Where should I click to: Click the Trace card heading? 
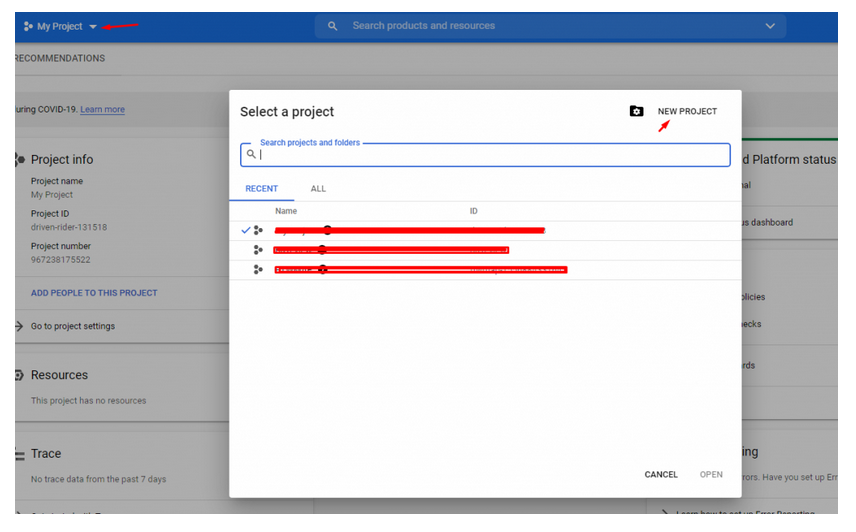point(46,454)
